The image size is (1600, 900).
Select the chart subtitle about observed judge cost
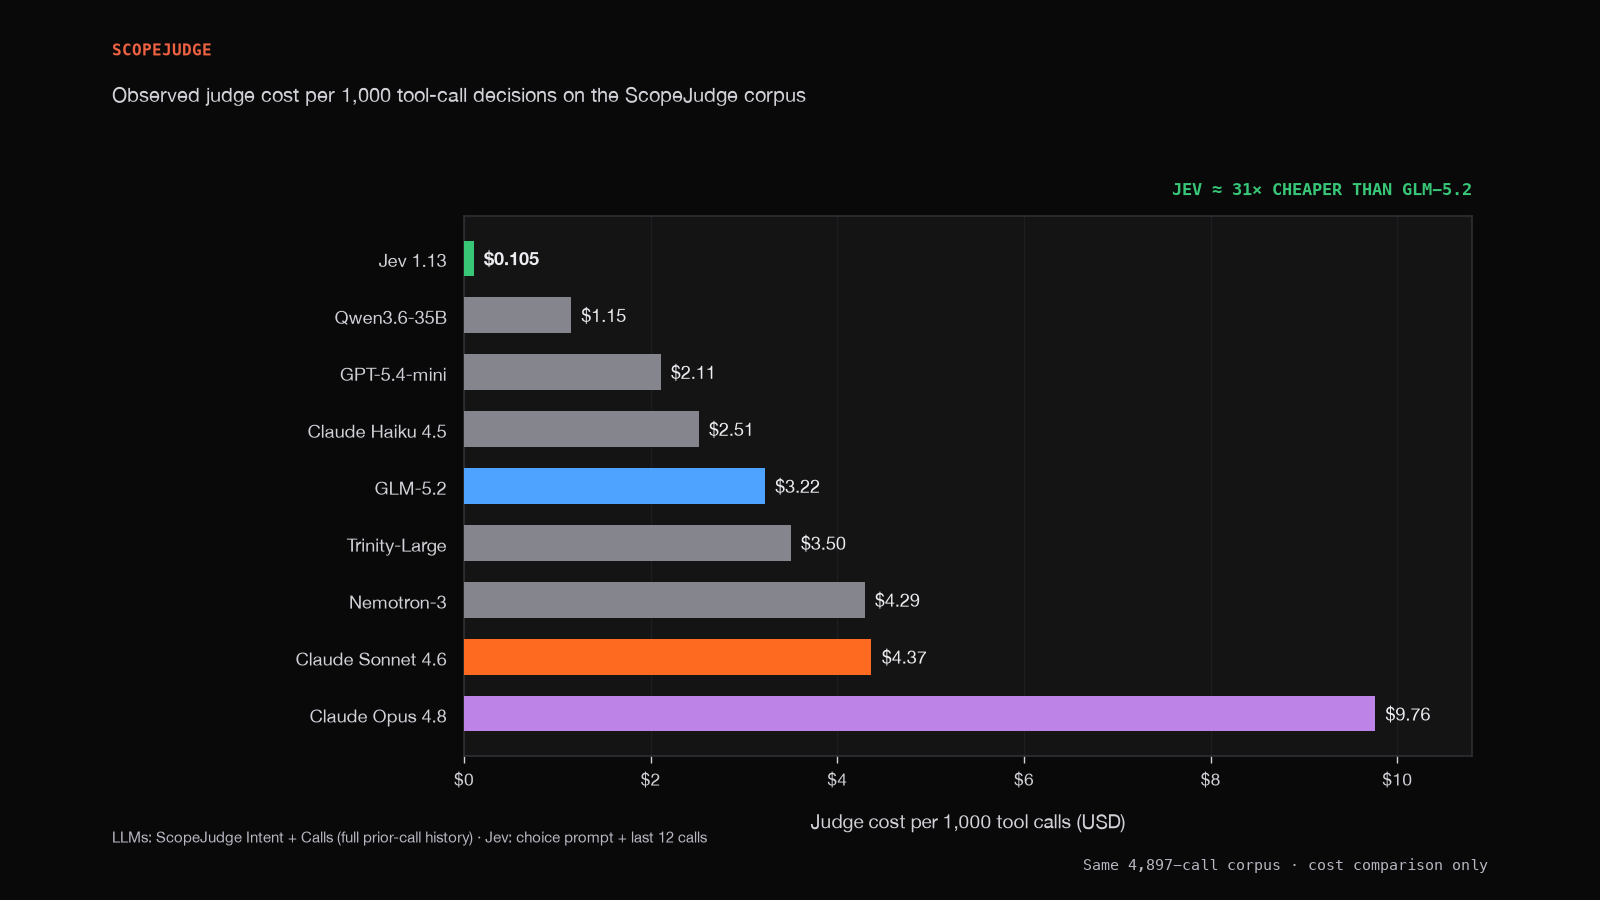[x=459, y=96]
